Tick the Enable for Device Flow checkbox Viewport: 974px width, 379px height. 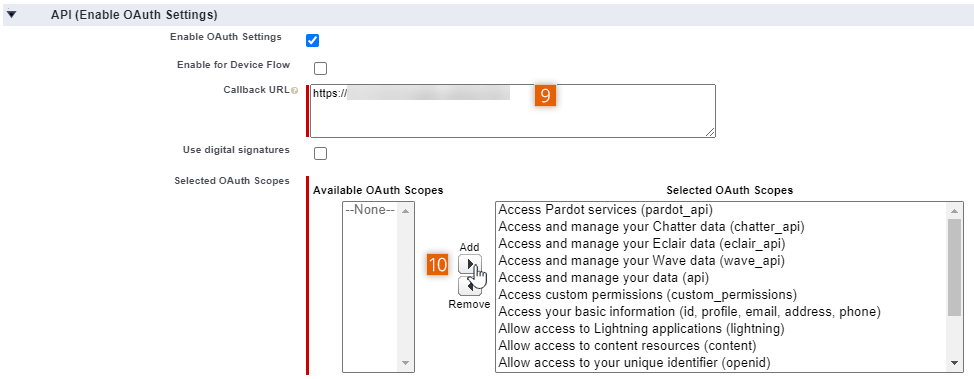321,68
